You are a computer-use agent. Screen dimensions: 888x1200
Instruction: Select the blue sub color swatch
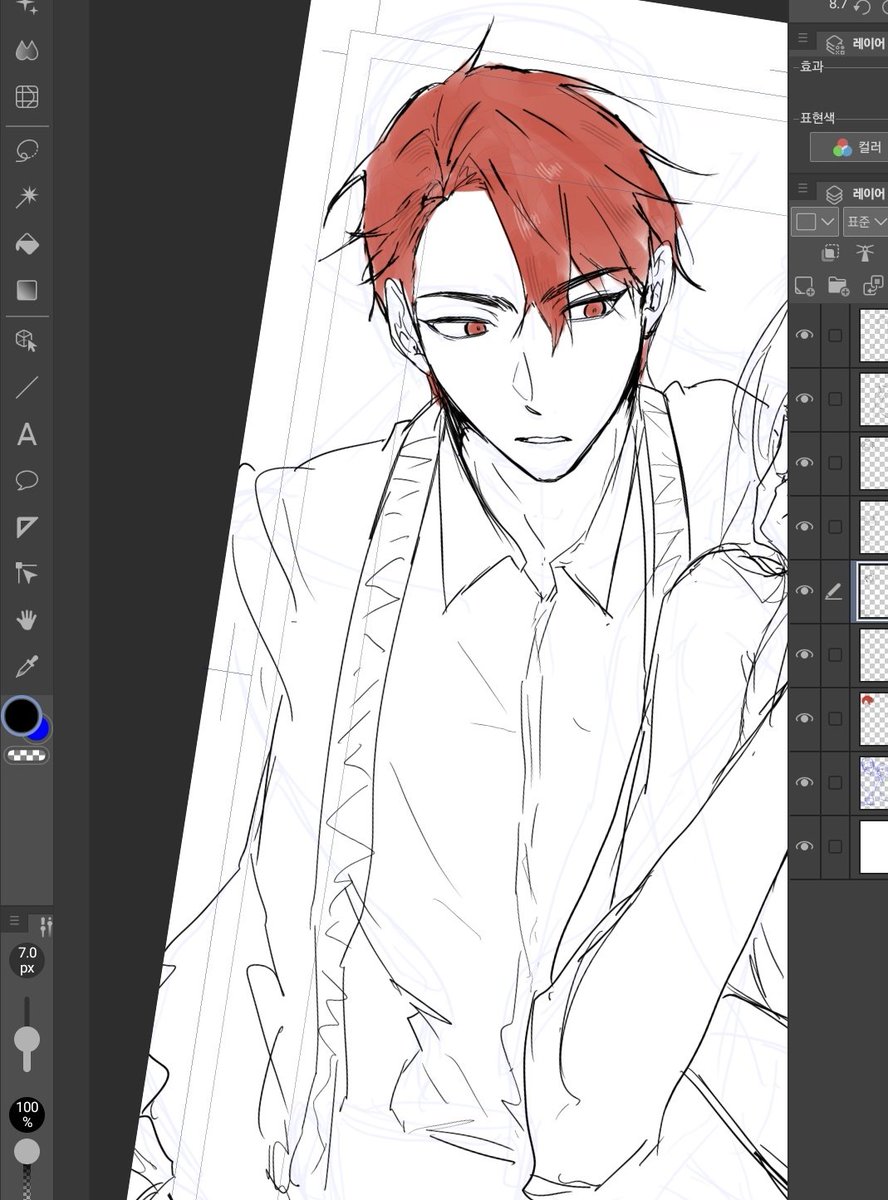pyautogui.click(x=42, y=730)
